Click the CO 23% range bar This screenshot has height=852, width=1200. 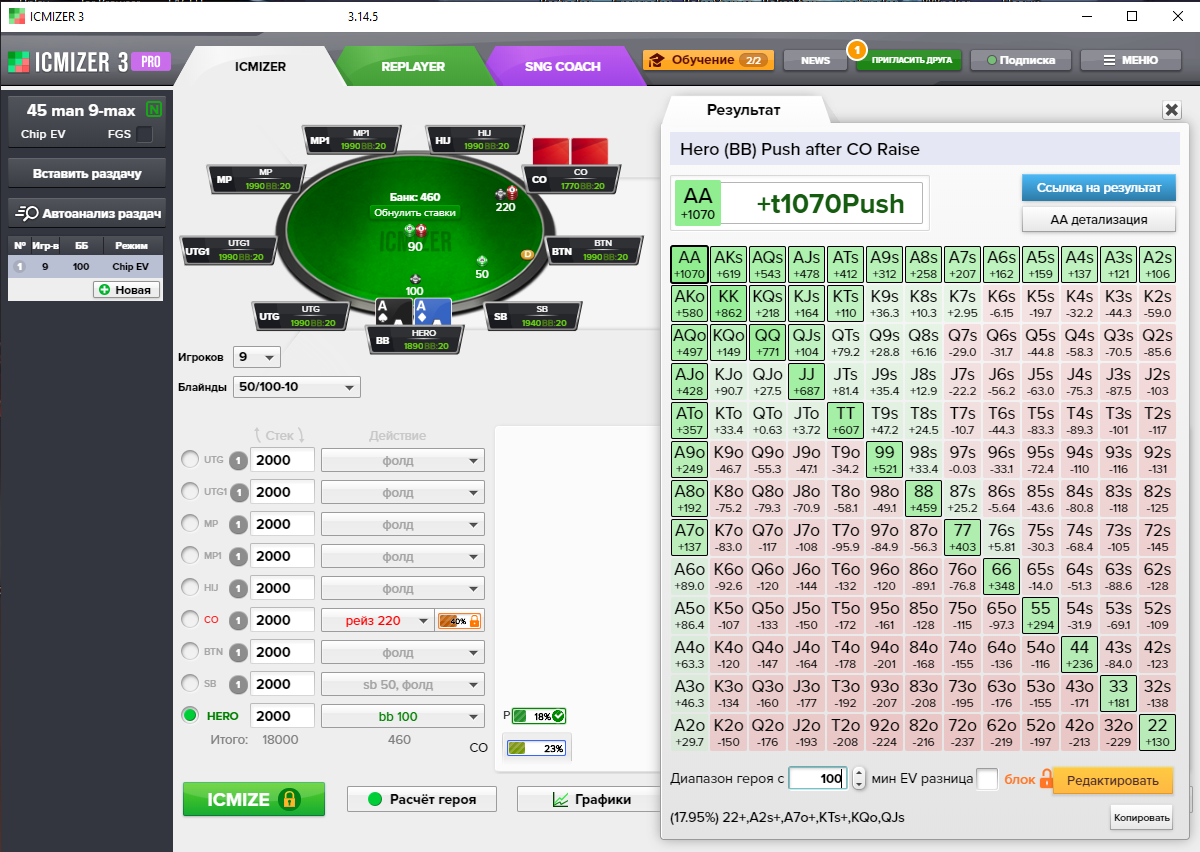(x=537, y=748)
